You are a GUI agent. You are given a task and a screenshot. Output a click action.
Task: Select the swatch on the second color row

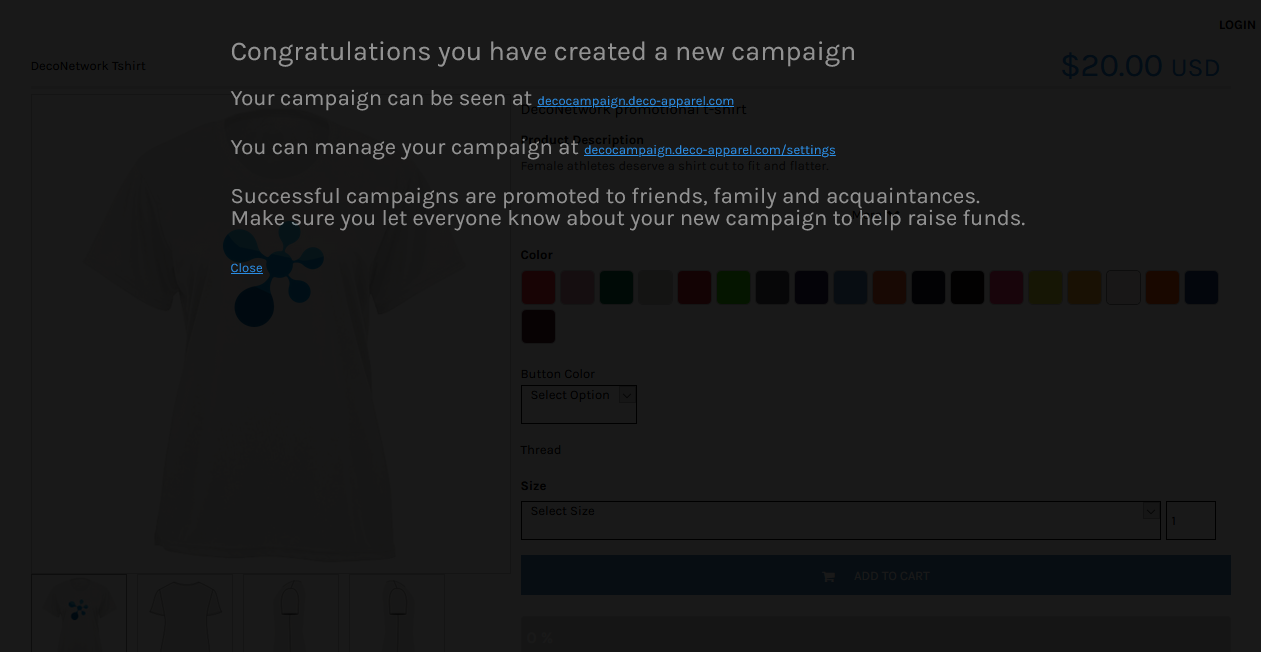tap(538, 326)
